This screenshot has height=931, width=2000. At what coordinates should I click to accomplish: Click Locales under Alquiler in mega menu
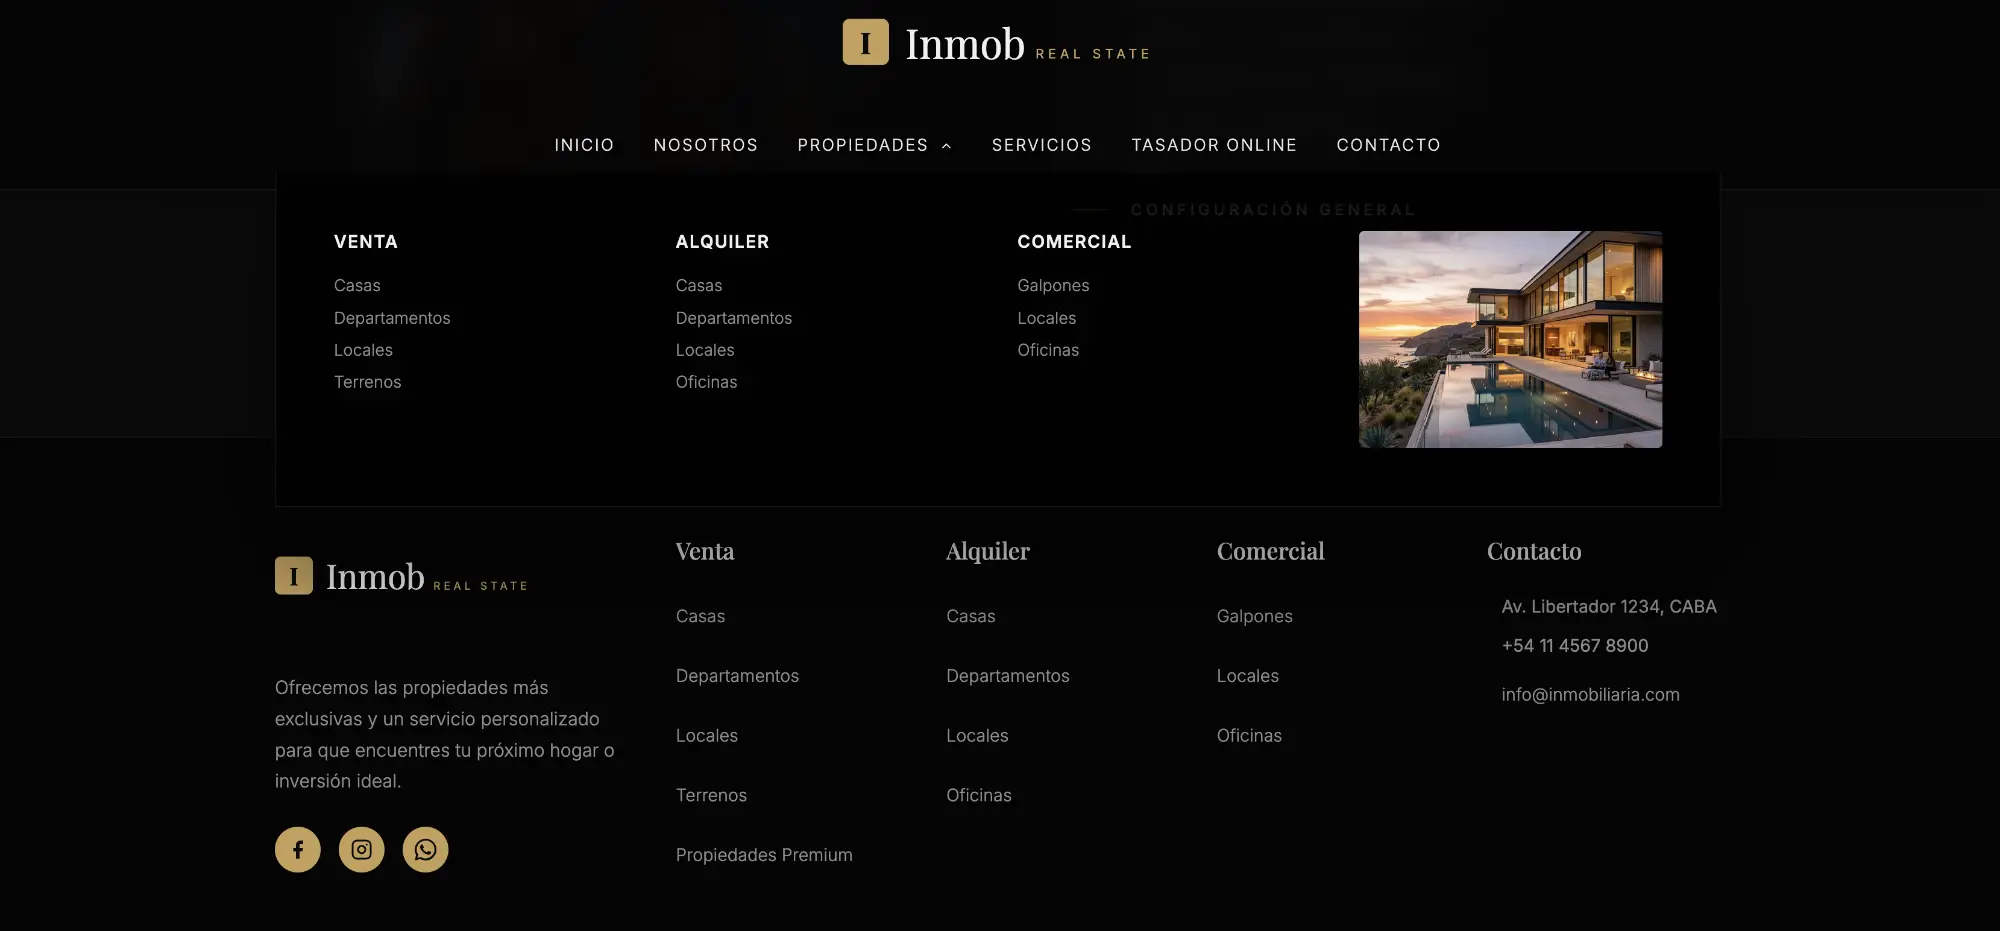[x=705, y=350]
